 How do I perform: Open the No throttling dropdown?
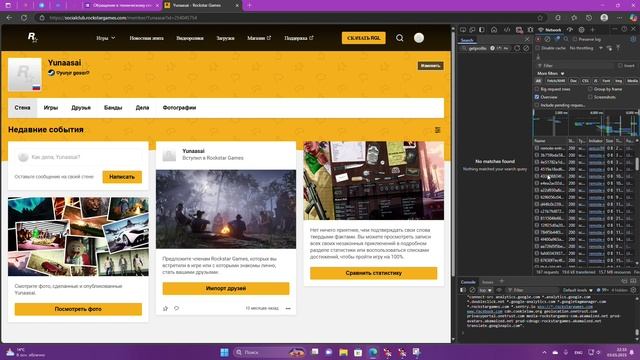[587, 48]
